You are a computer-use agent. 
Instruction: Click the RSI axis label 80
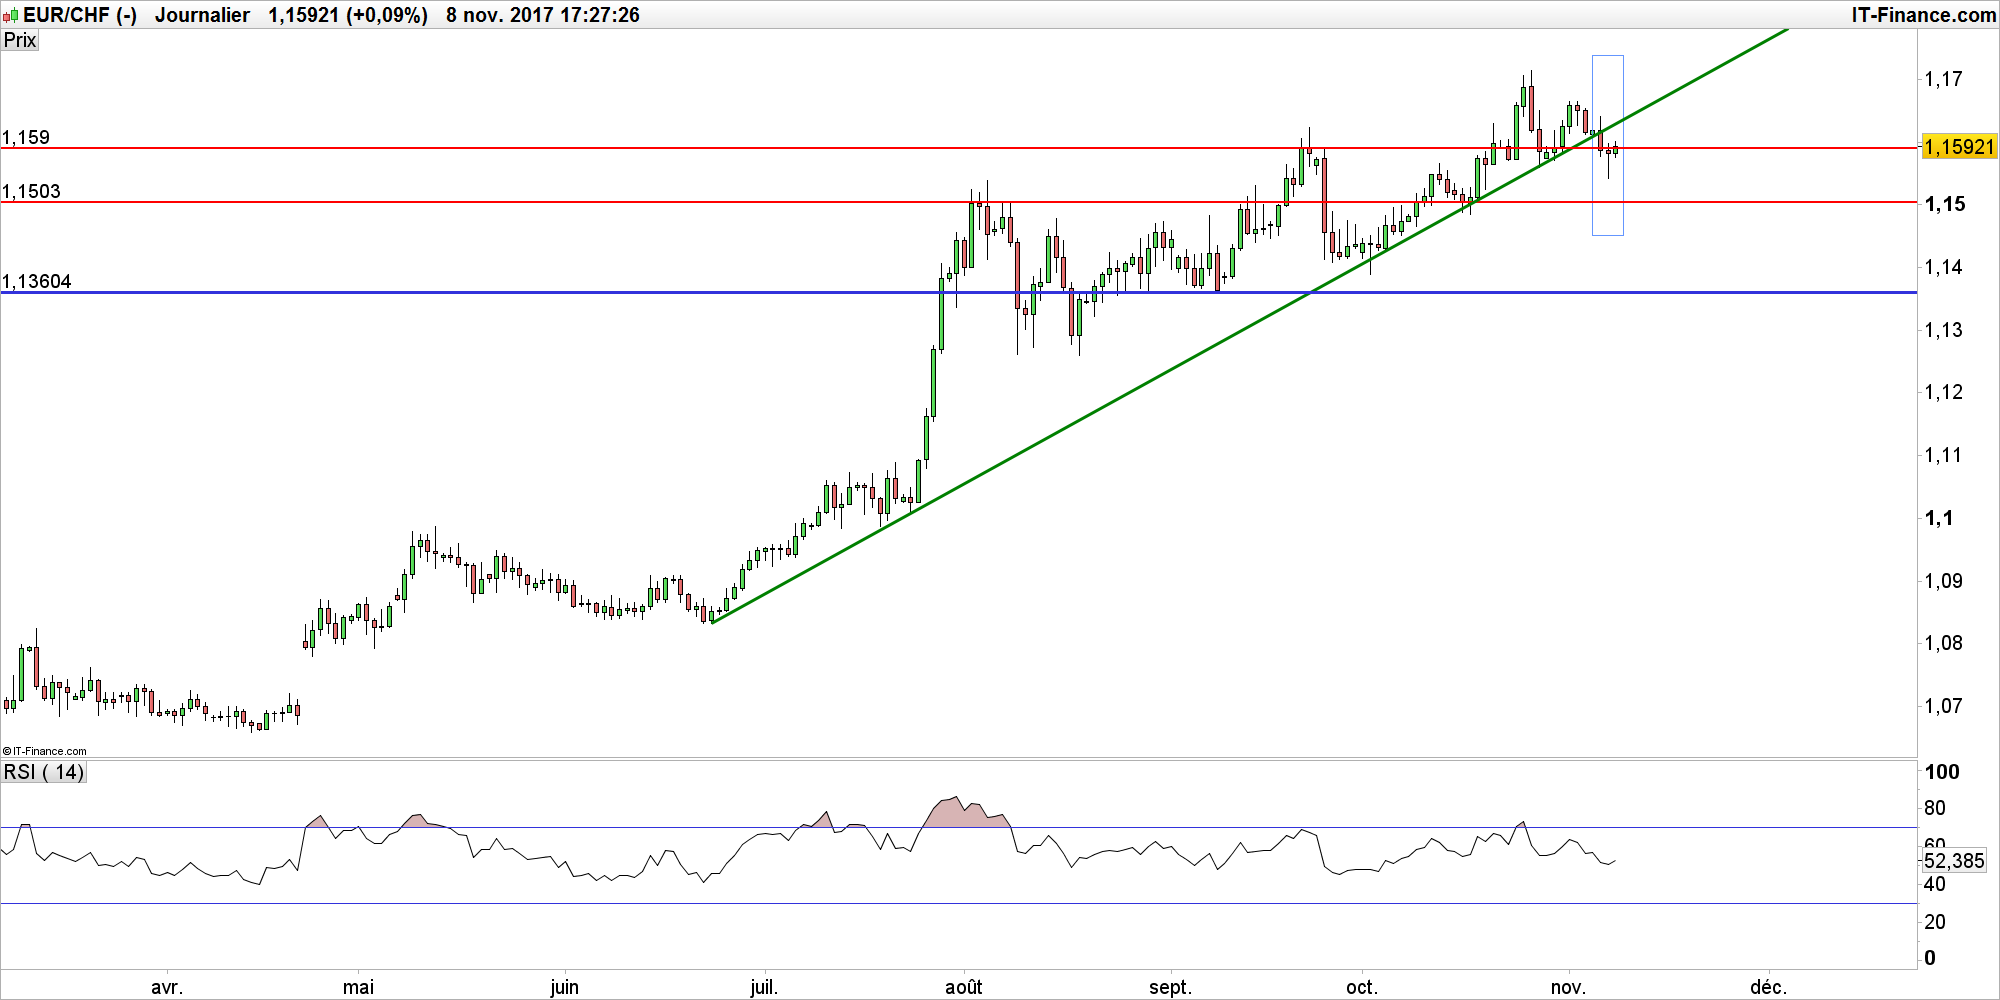pyautogui.click(x=1935, y=808)
